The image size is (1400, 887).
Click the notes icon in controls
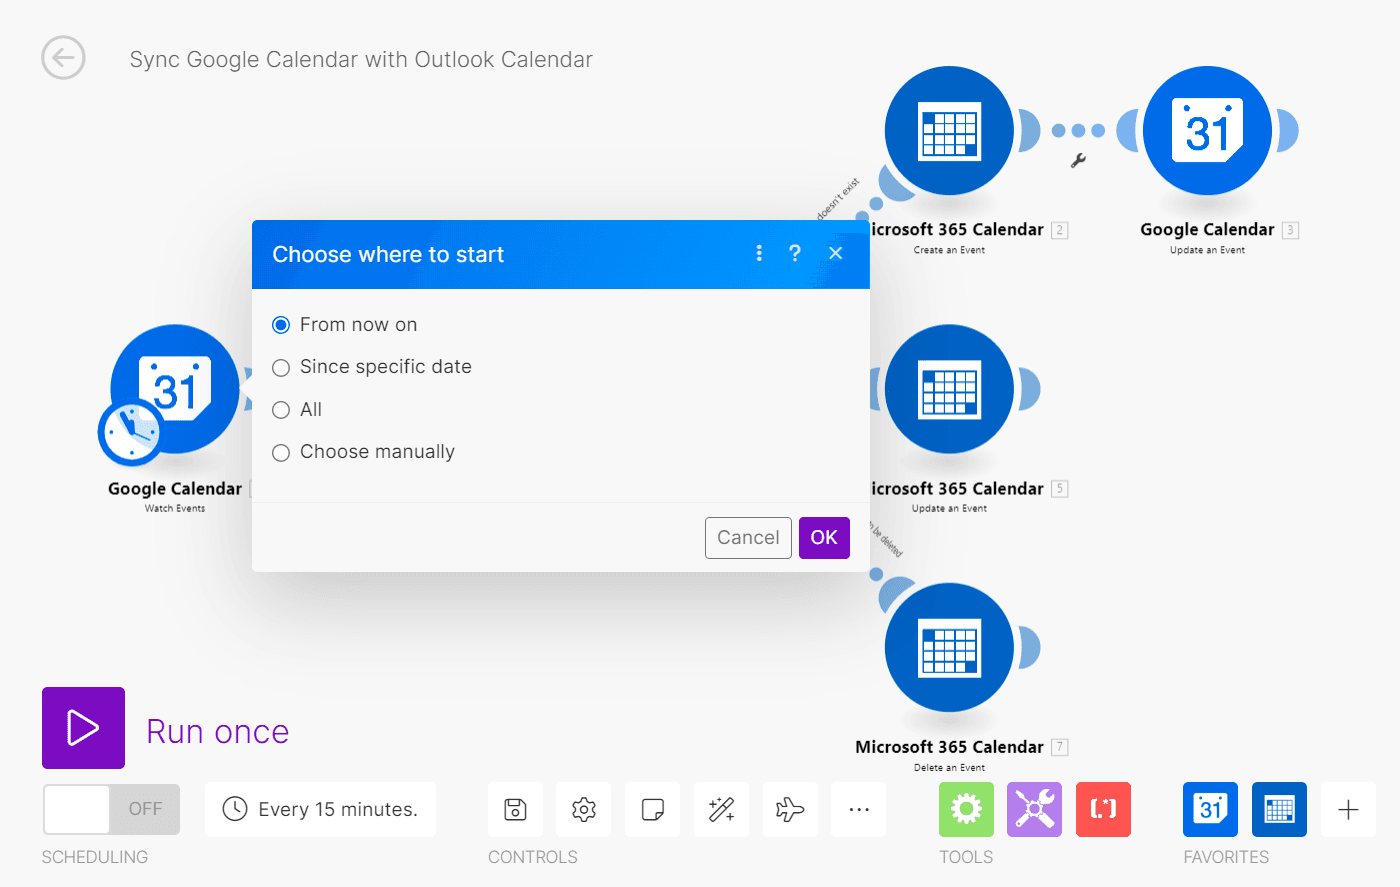point(653,809)
